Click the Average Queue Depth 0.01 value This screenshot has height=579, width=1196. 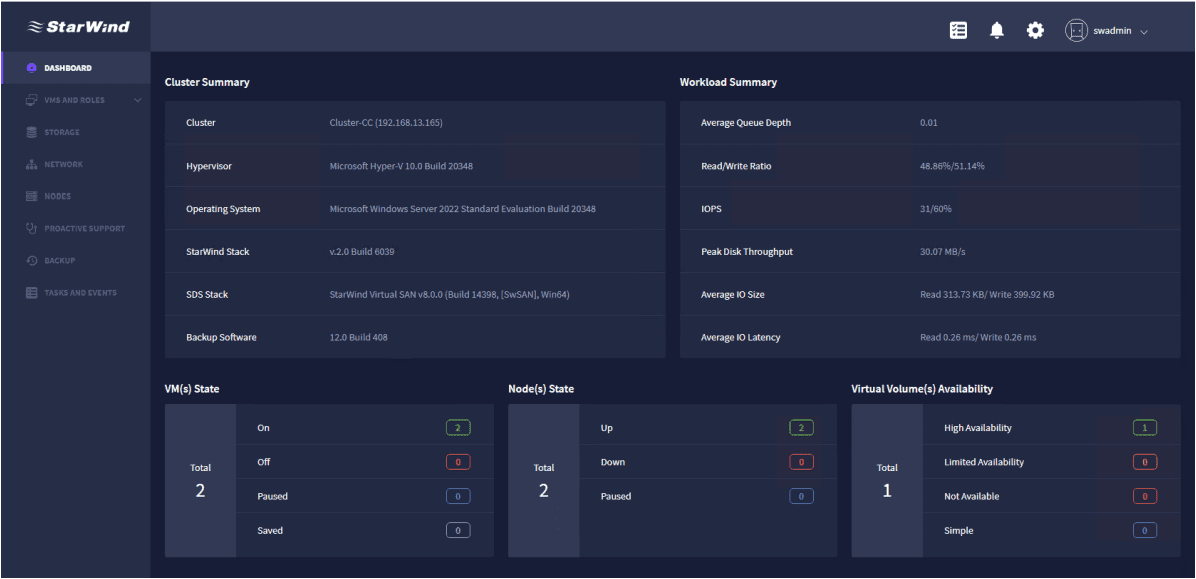point(929,123)
